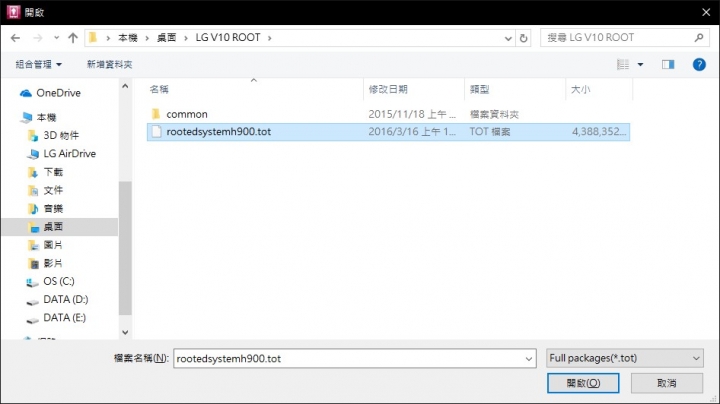Go back with the back arrow

[15, 38]
